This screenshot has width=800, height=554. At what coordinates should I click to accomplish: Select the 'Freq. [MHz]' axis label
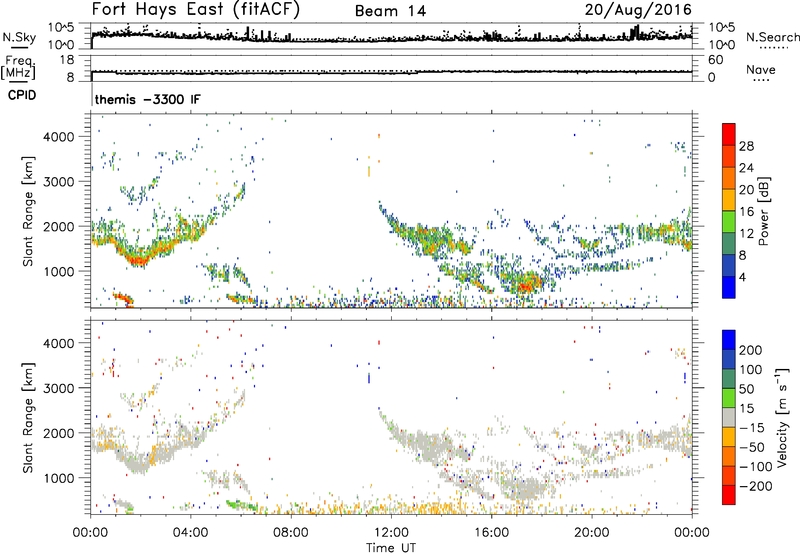(18, 67)
